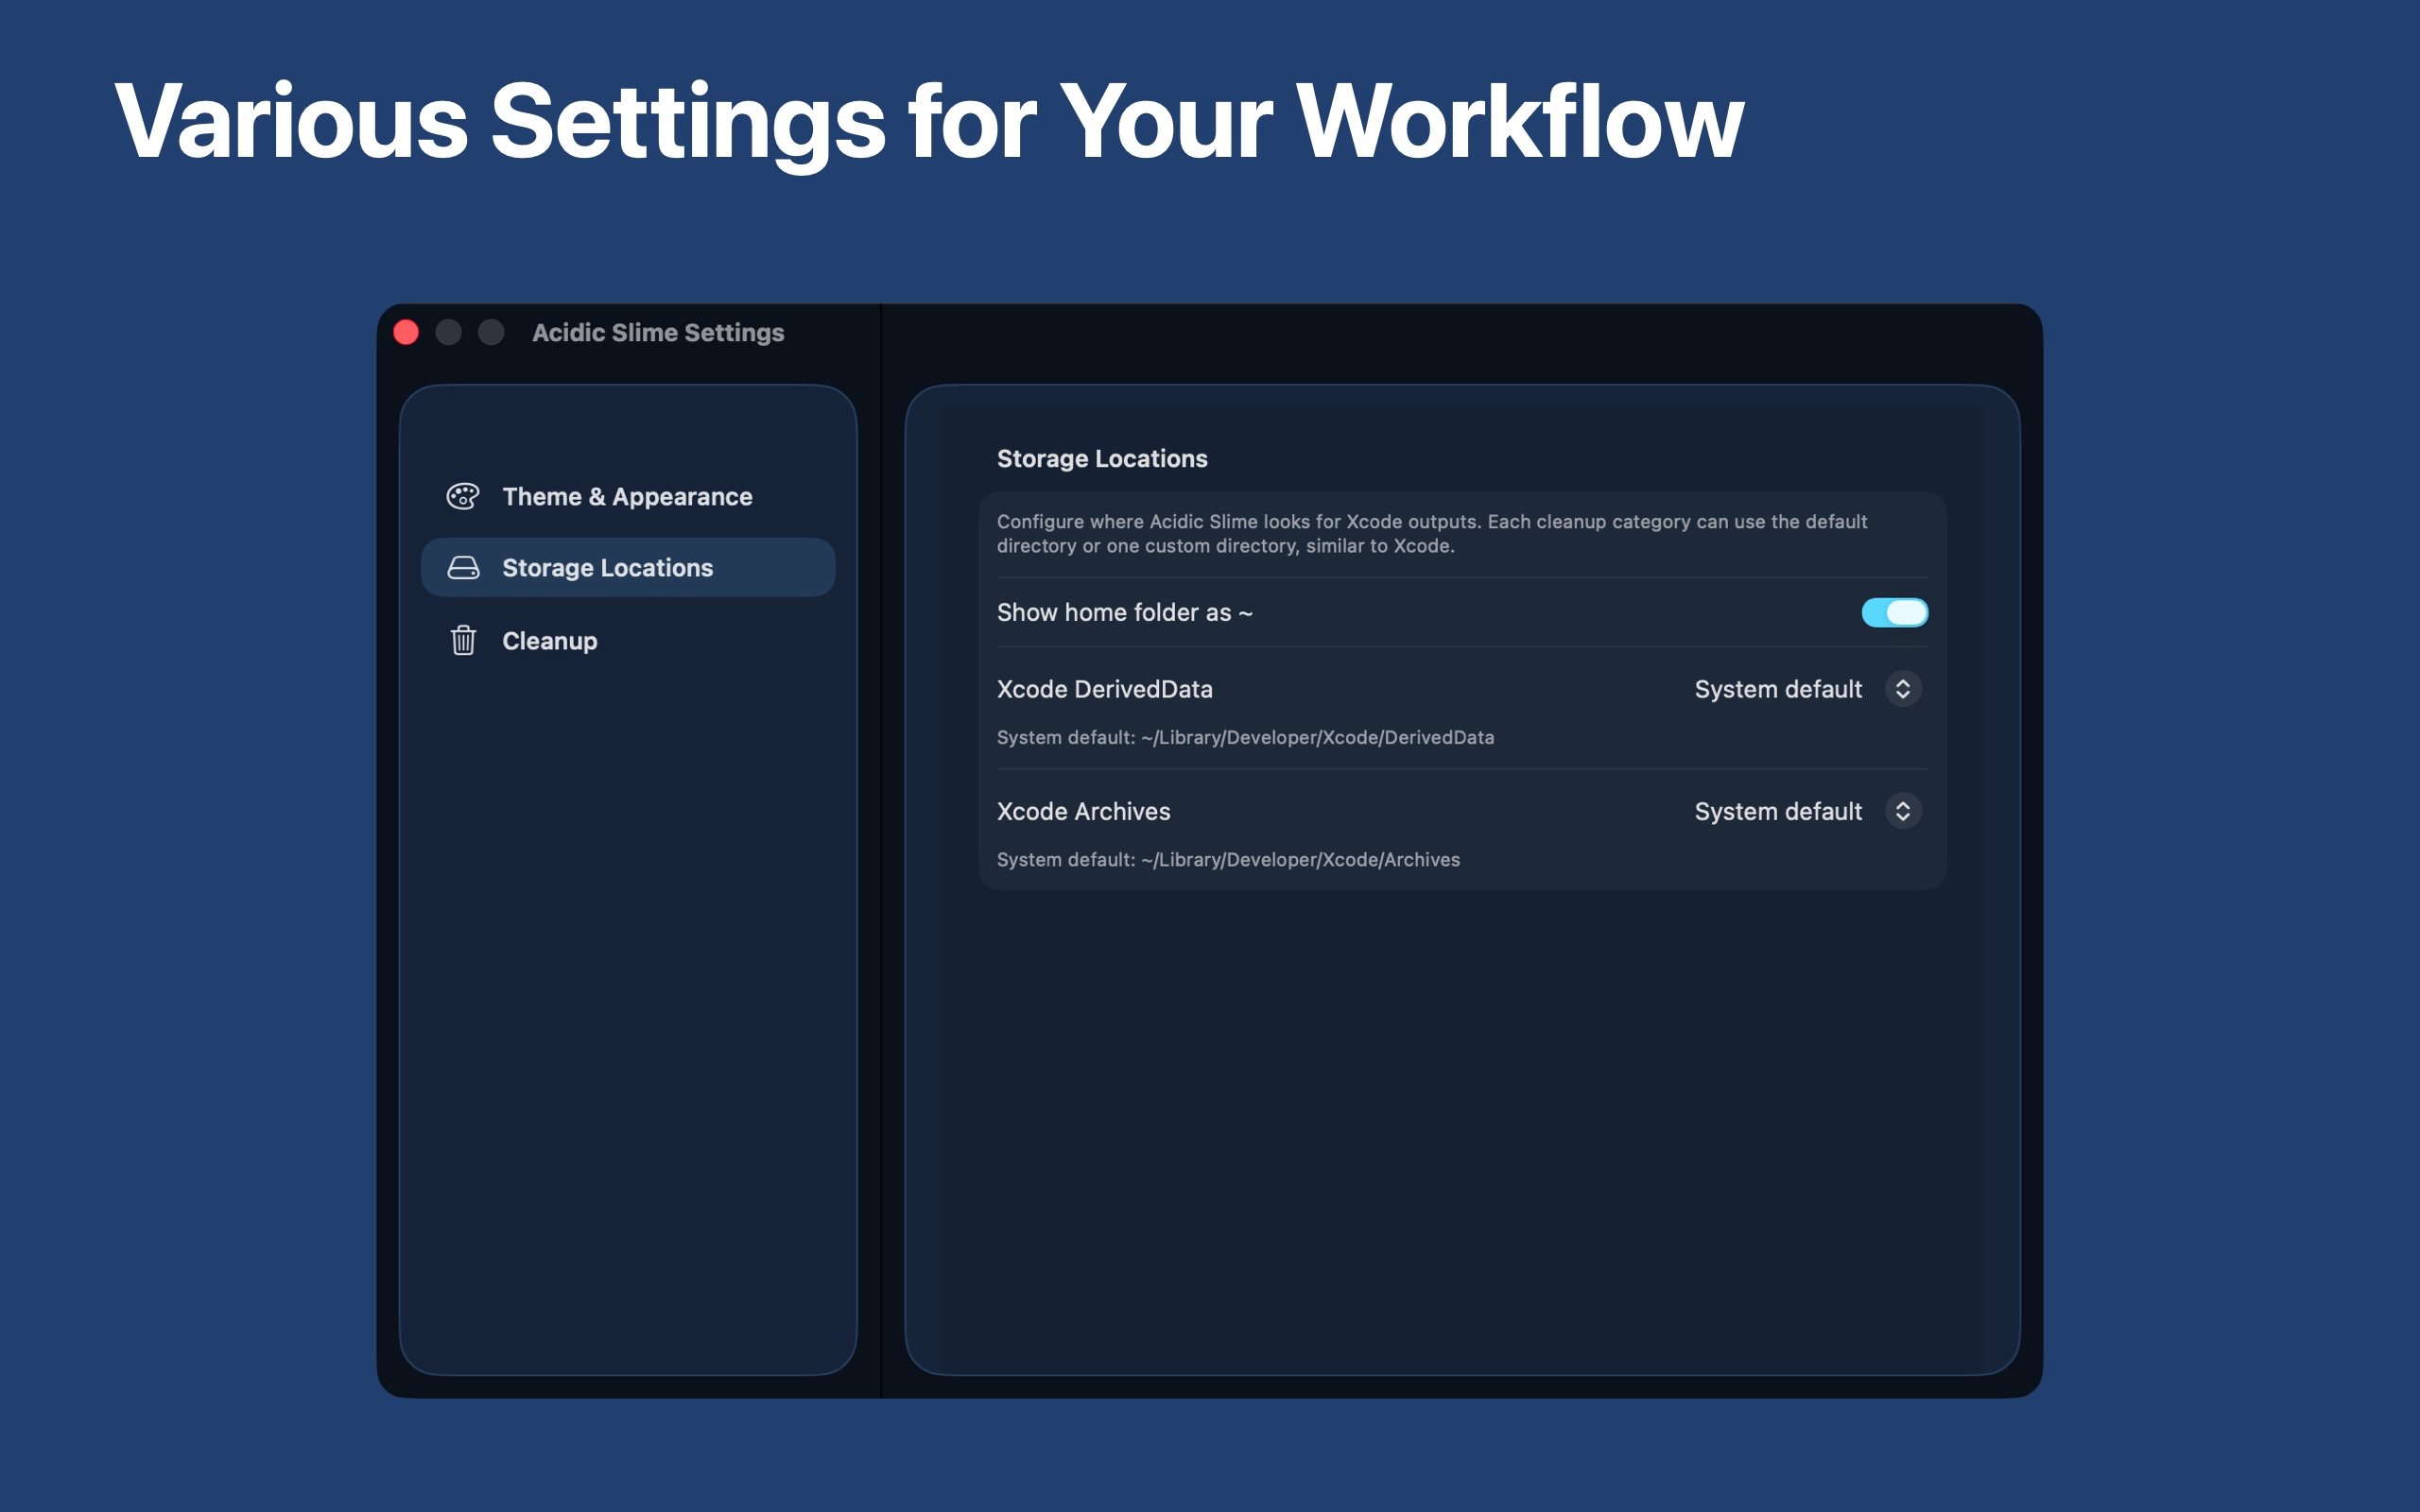Select System default for Xcode Archives

tap(1778, 811)
